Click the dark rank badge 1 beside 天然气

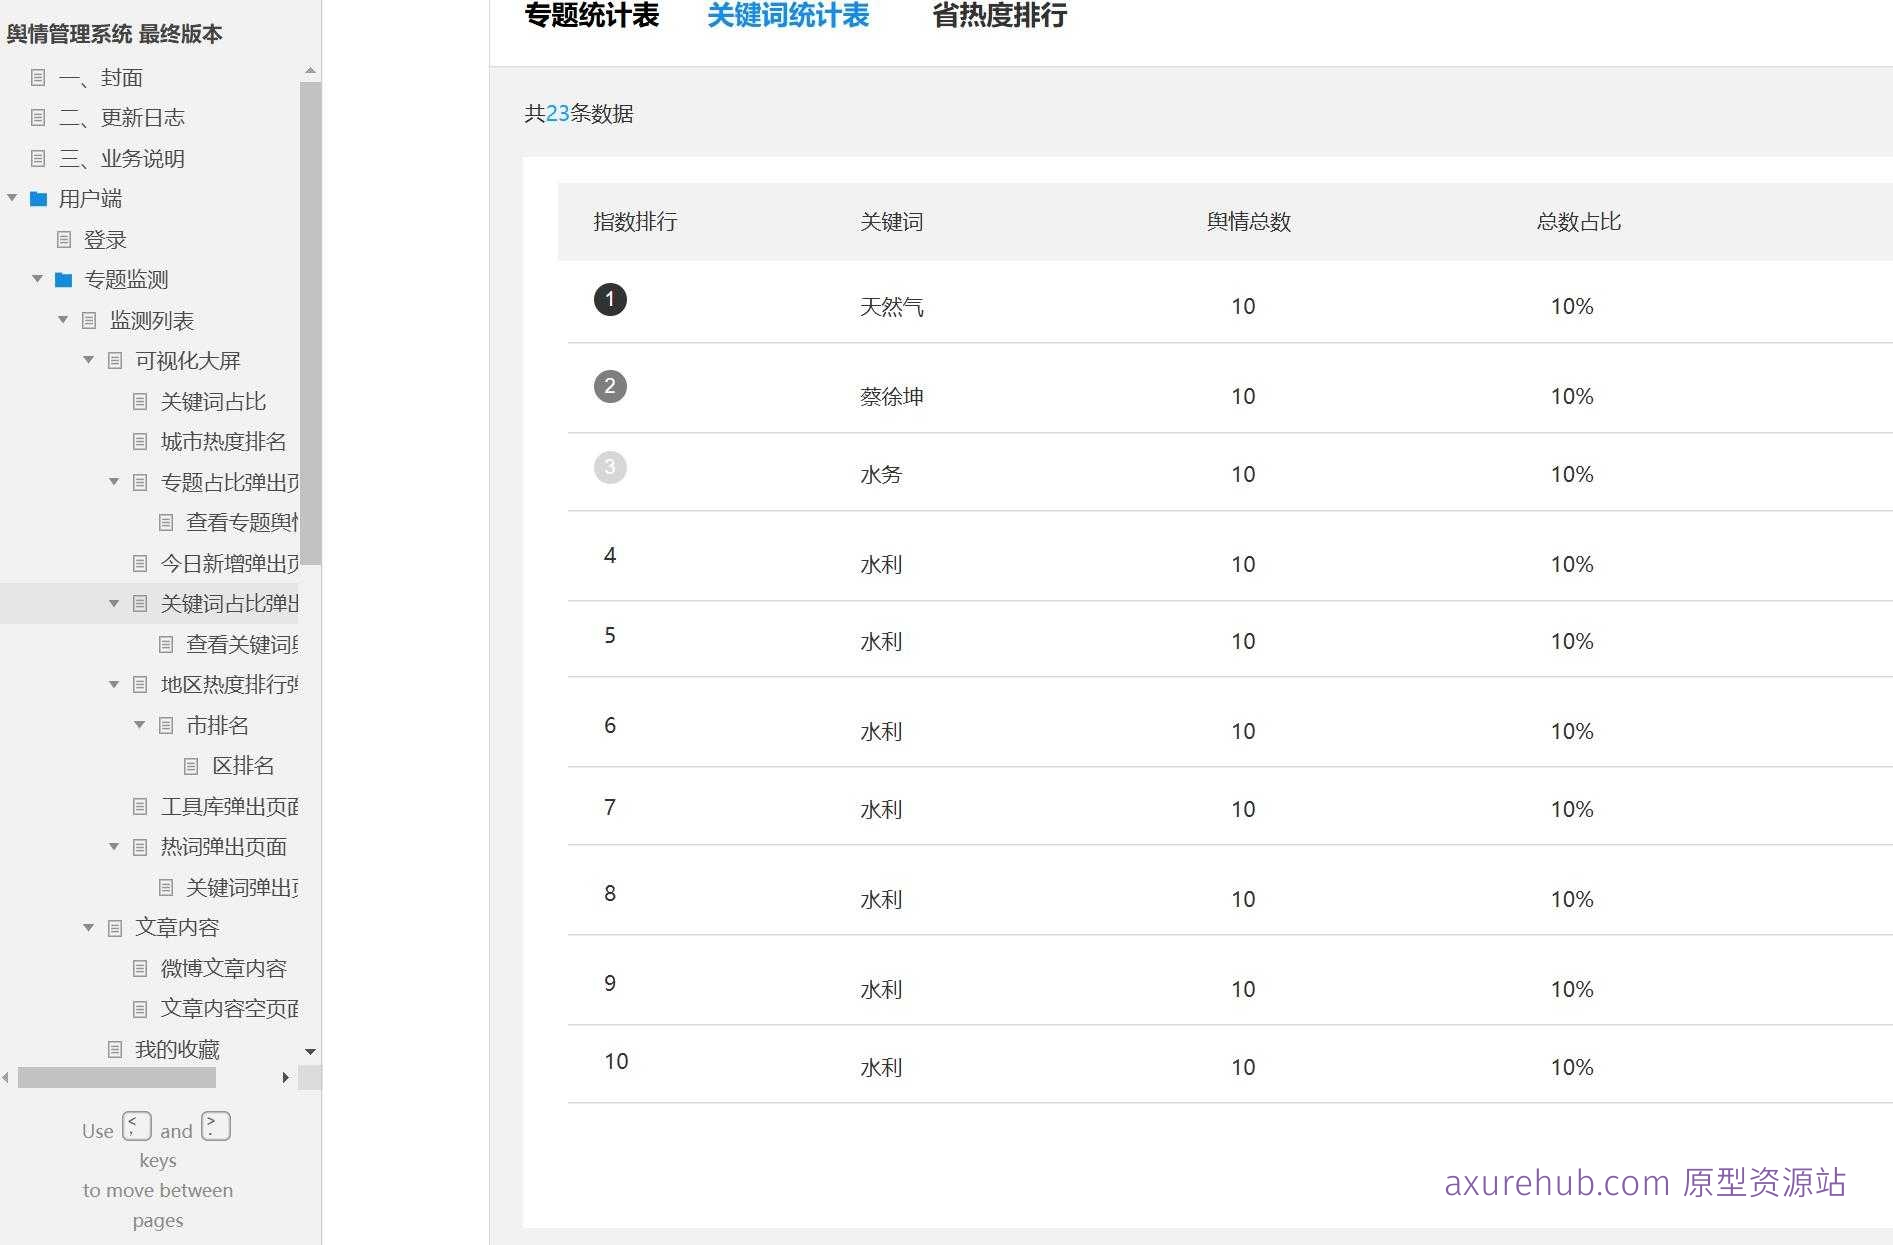[x=610, y=299]
